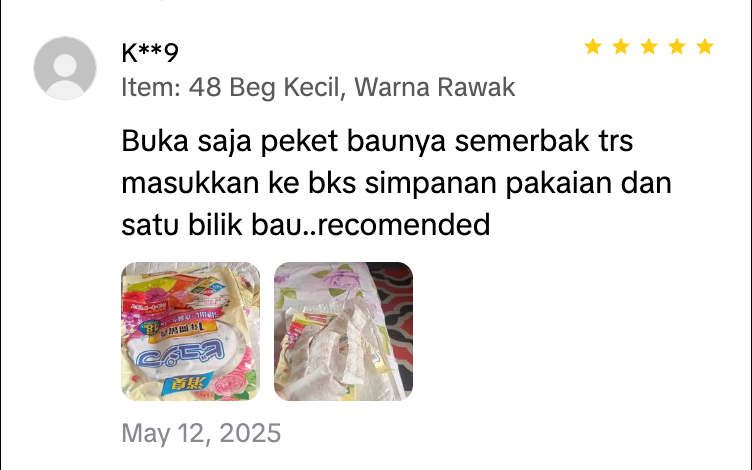Click the fifth rightmost rating star
Image resolution: width=752 pixels, height=470 pixels.
705,47
